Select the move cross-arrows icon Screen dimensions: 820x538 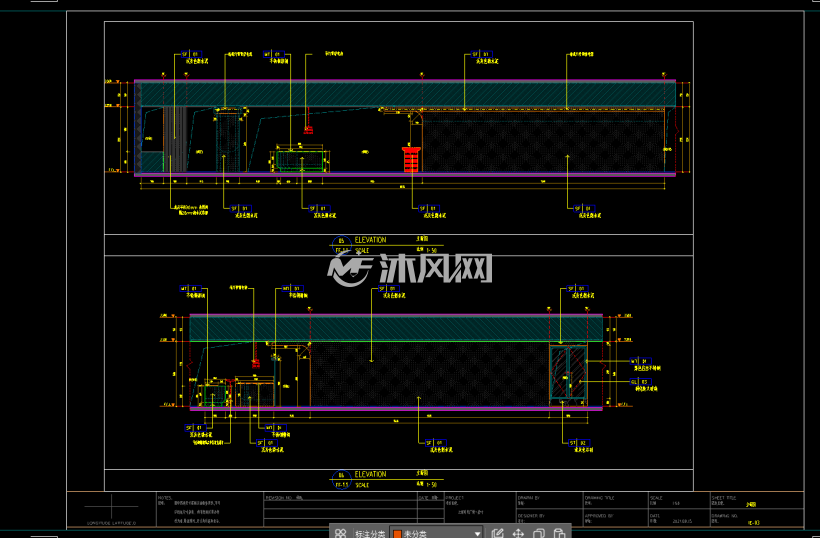pyautogui.click(x=518, y=533)
